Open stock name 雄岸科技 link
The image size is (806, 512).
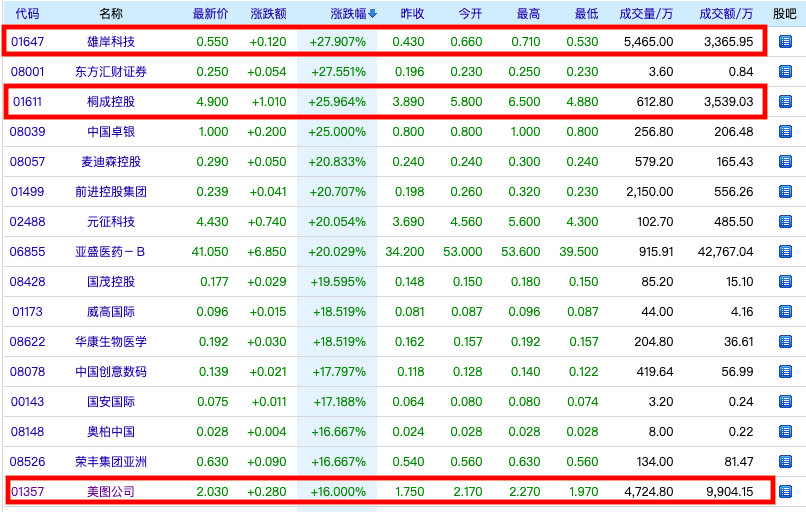click(111, 42)
